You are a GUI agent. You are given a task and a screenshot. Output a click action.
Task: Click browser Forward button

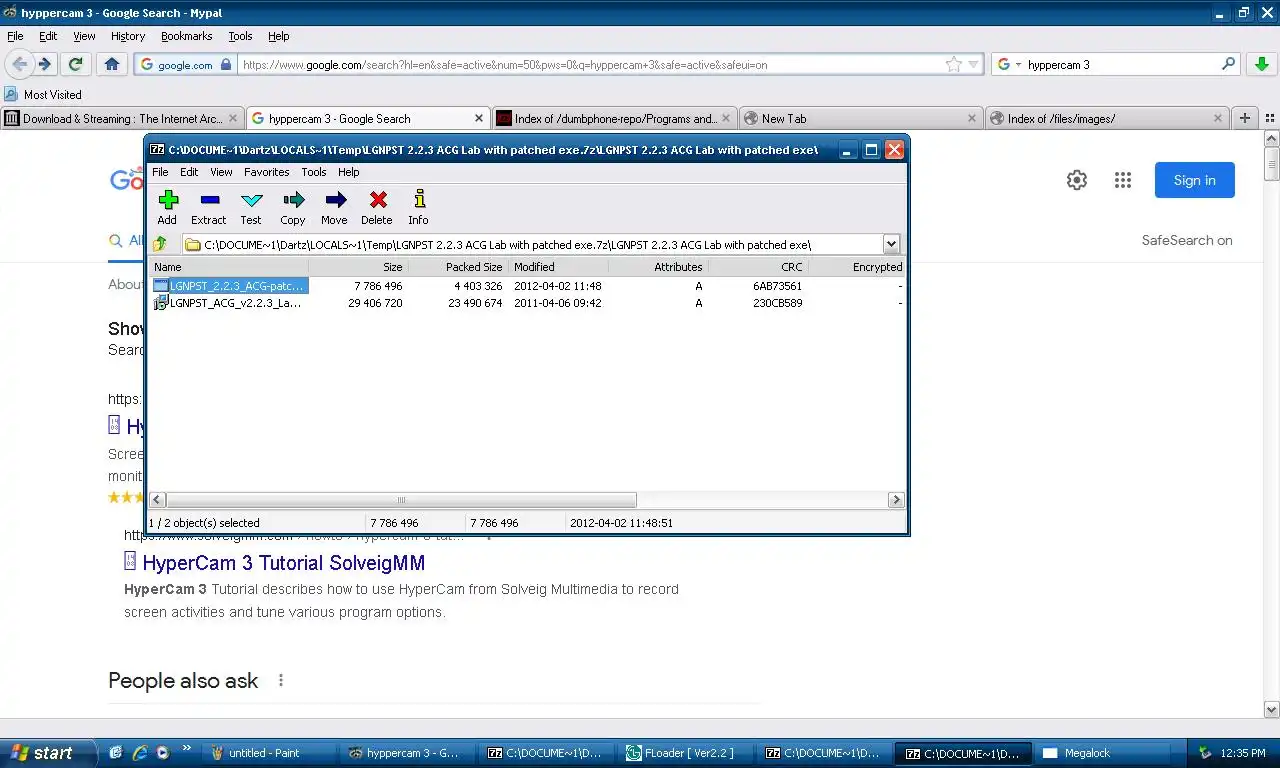[44, 64]
